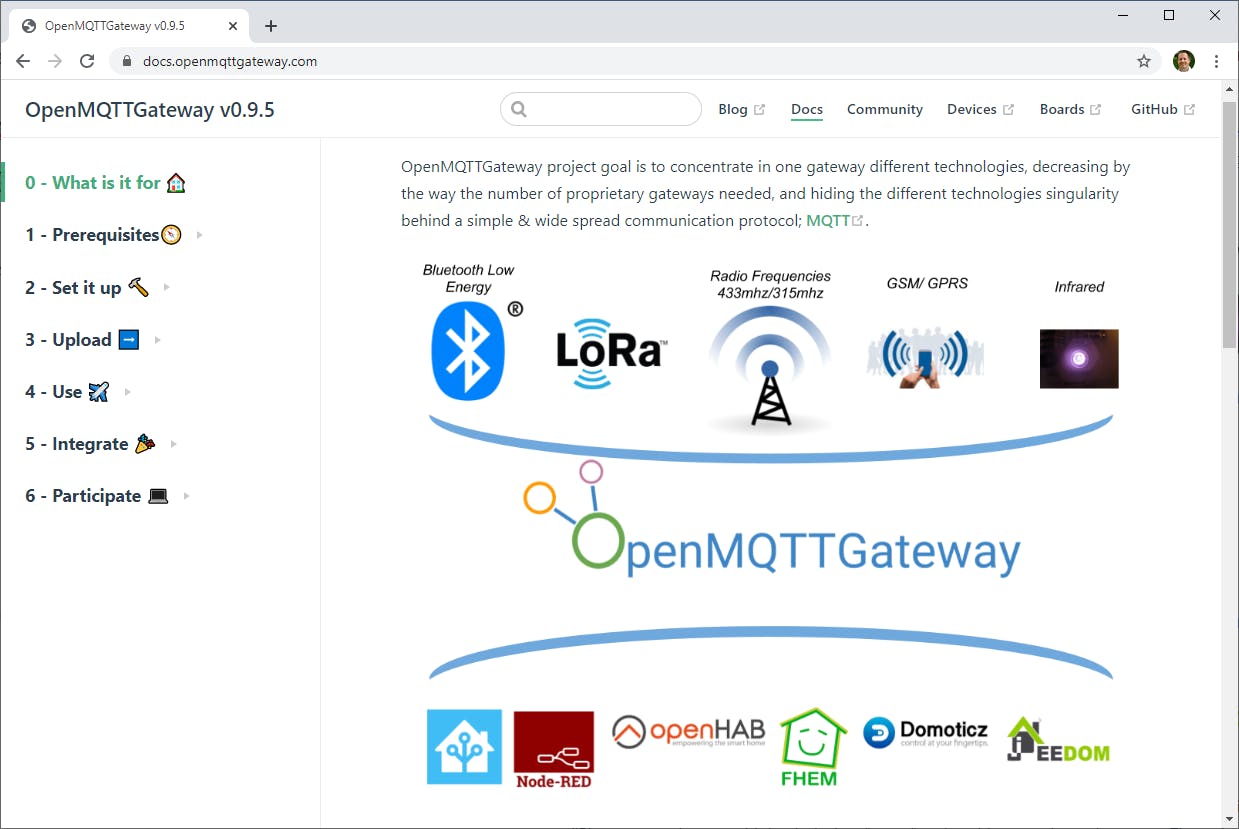1239x829 pixels.
Task: Select sidebar item 0 - What is it for
Action: click(x=106, y=183)
